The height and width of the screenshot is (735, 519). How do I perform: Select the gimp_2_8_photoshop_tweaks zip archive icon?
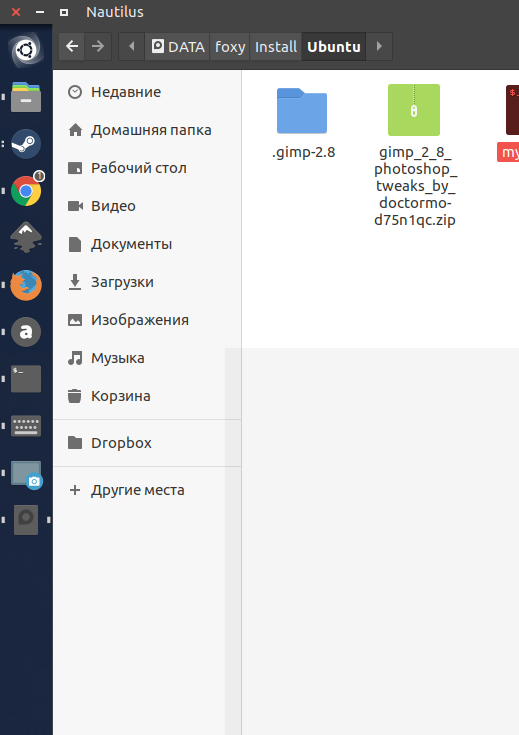tap(414, 110)
